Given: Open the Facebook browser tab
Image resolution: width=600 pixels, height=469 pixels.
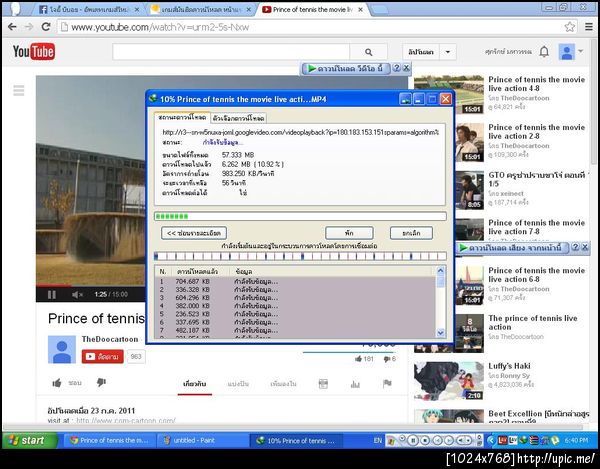Looking at the screenshot, I should coord(90,10).
